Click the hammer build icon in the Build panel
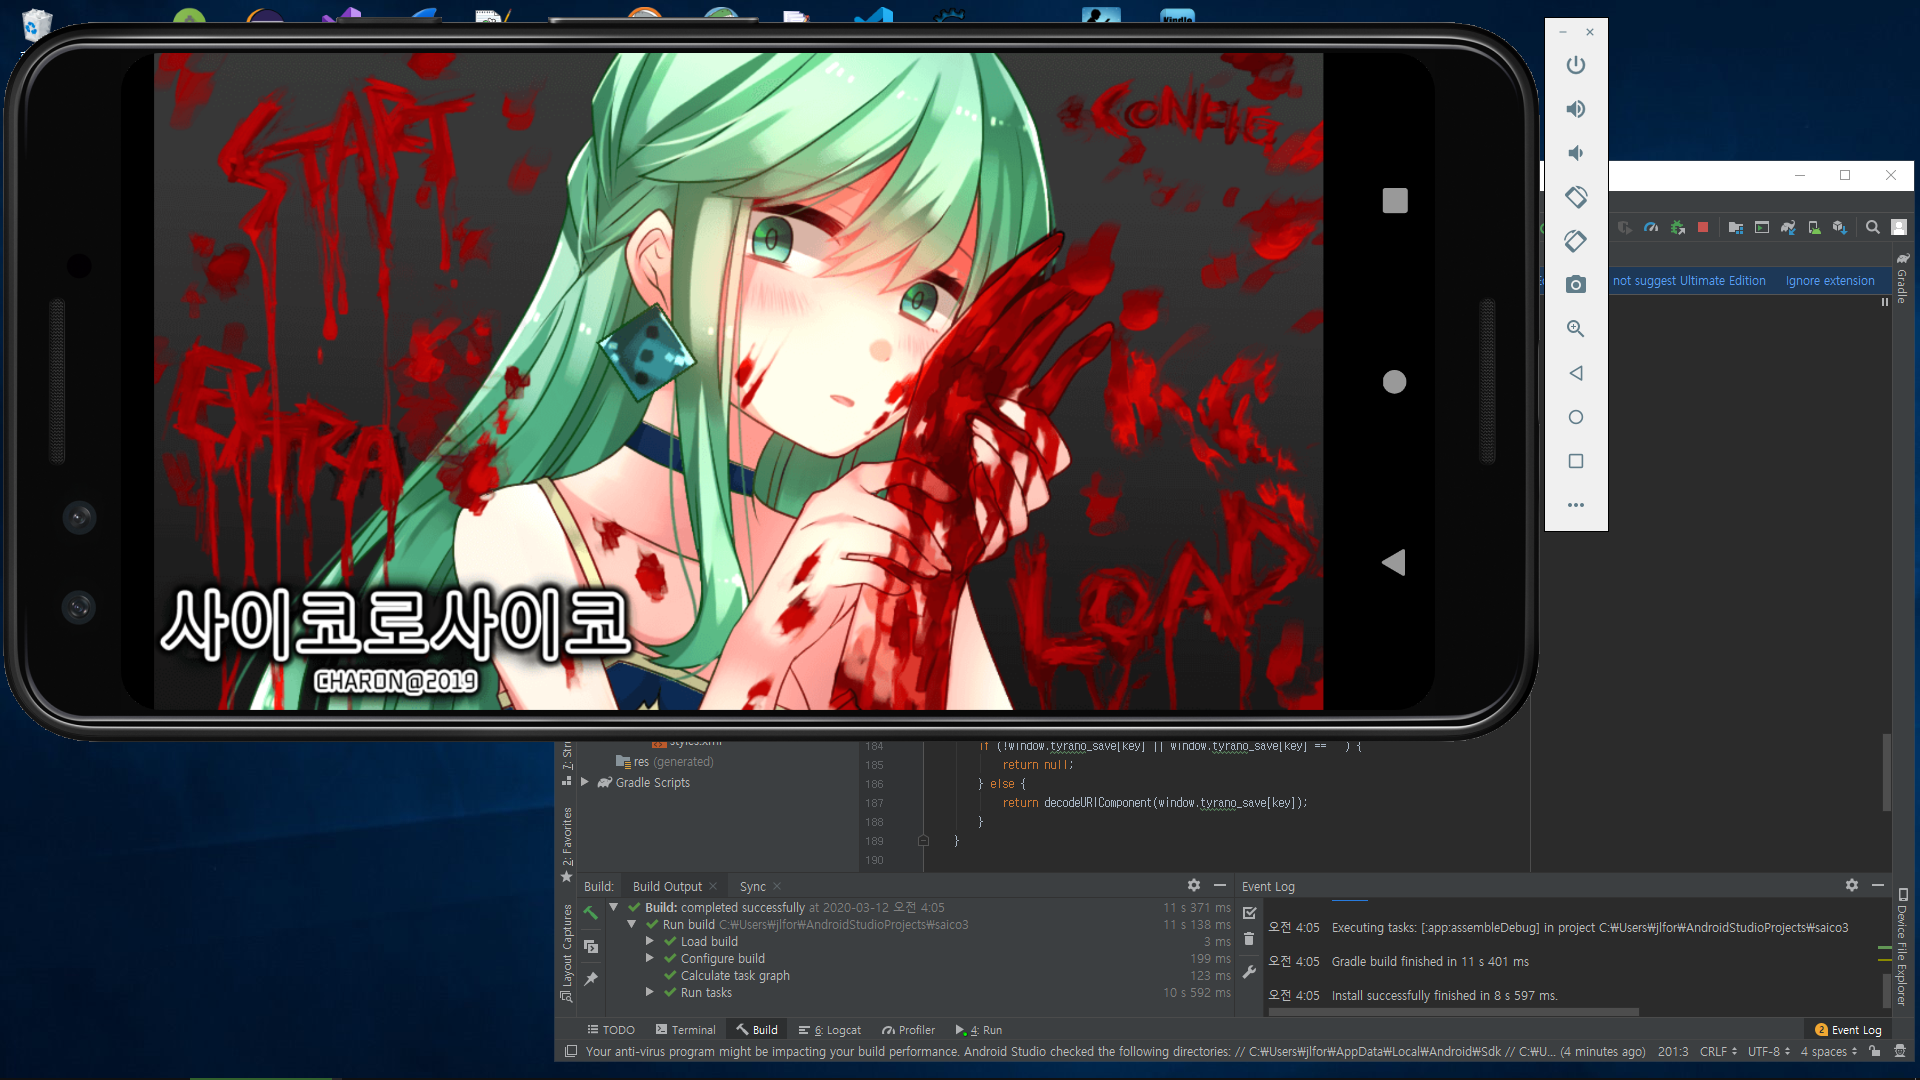The height and width of the screenshot is (1080, 1920). [x=591, y=913]
